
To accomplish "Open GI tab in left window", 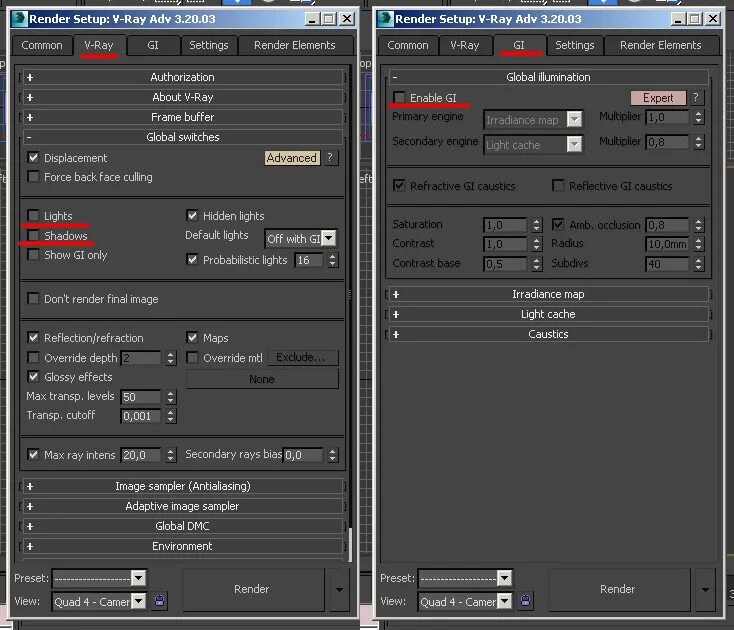I will click(153, 45).
